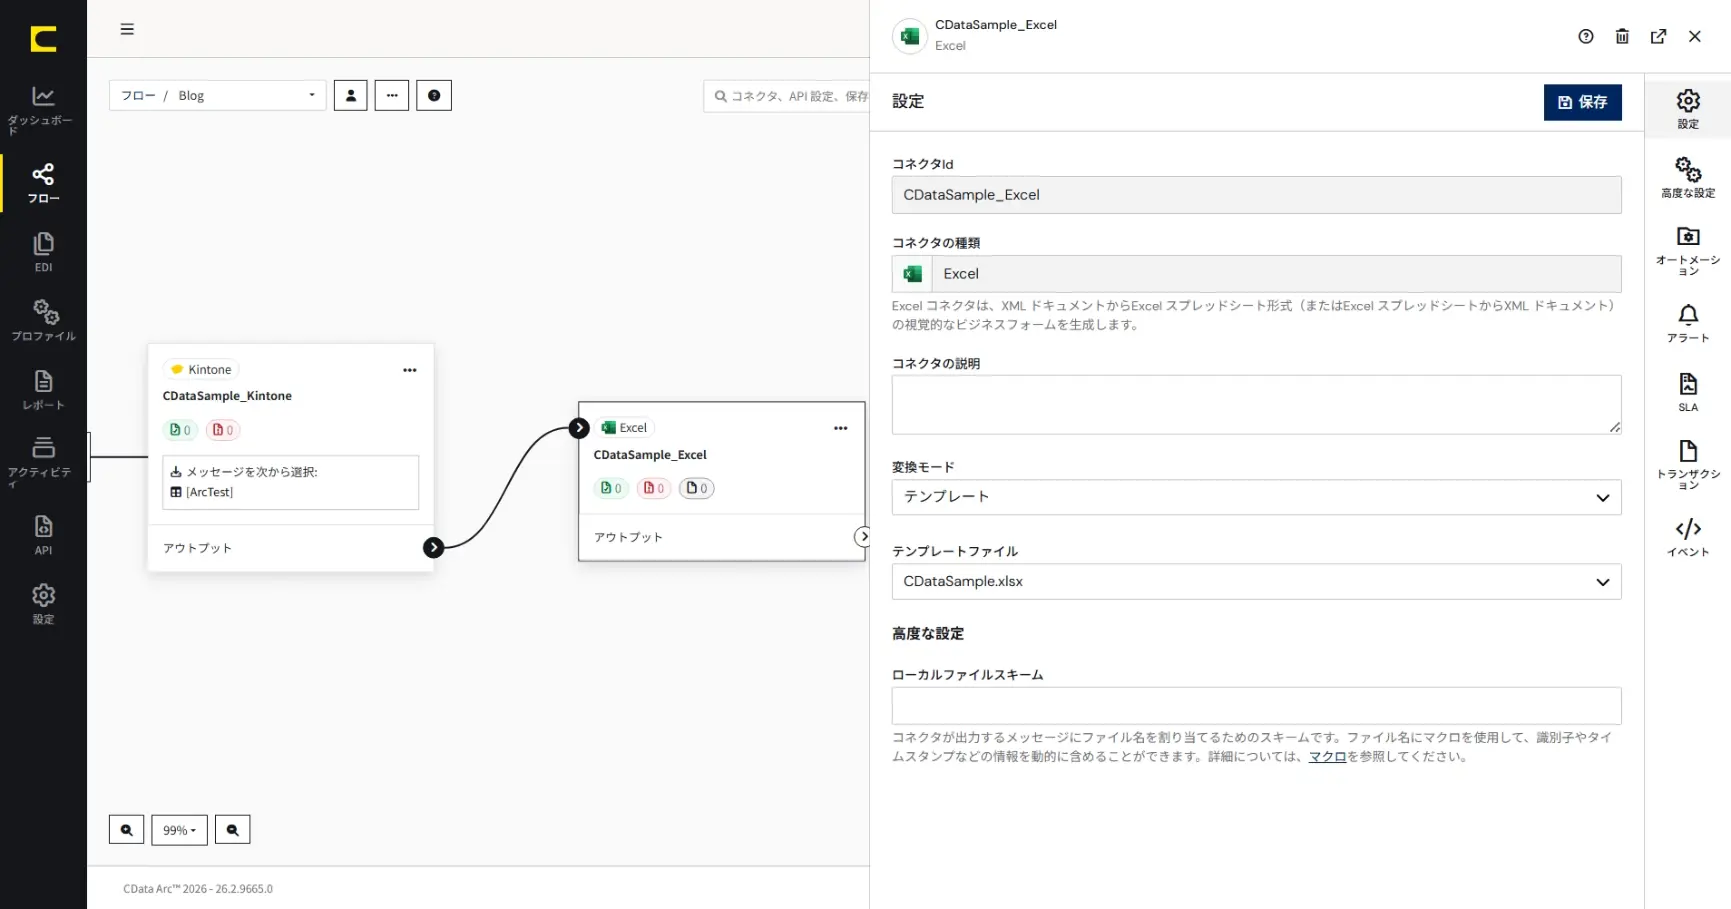Delete the CDataSample_Excel connector using the trash icon
The width and height of the screenshot is (1731, 909).
(1622, 36)
